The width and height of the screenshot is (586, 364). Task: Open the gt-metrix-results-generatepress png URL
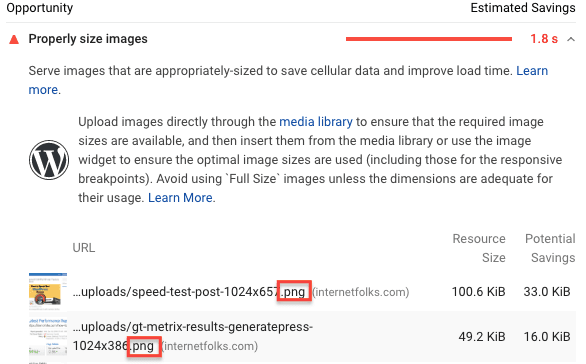(193, 336)
